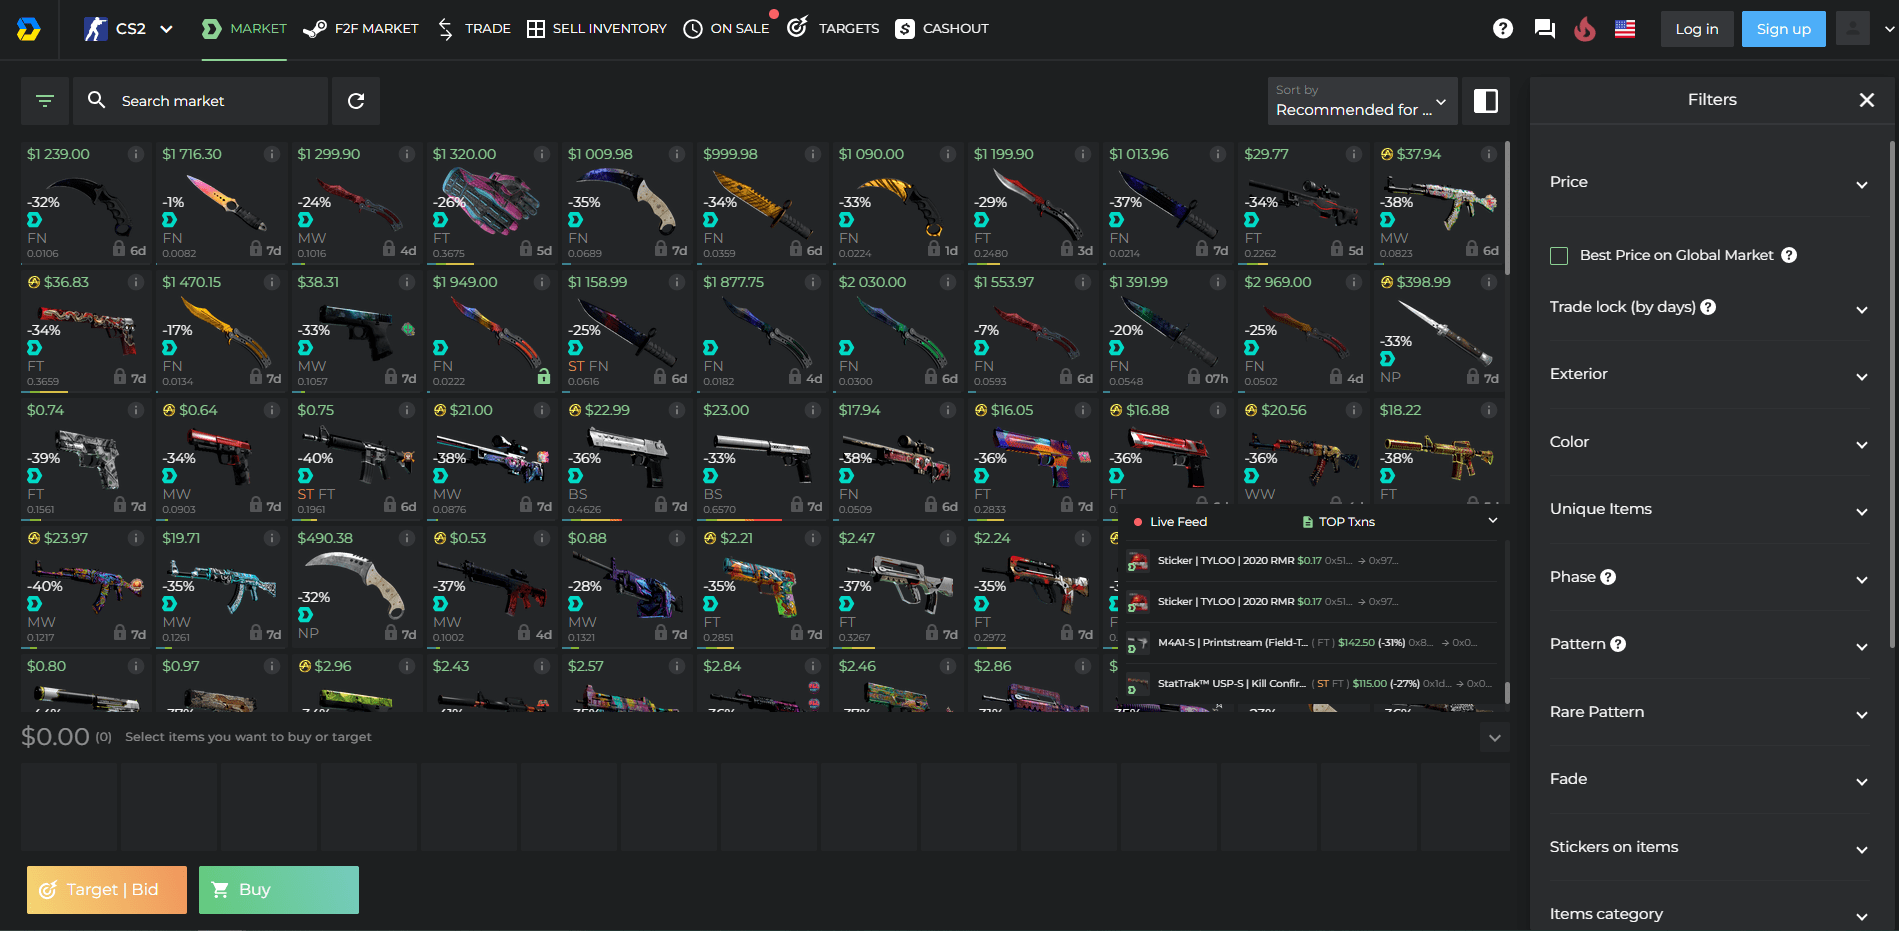Toggle the filters panel icon
This screenshot has height=931, width=1899.
click(x=45, y=101)
